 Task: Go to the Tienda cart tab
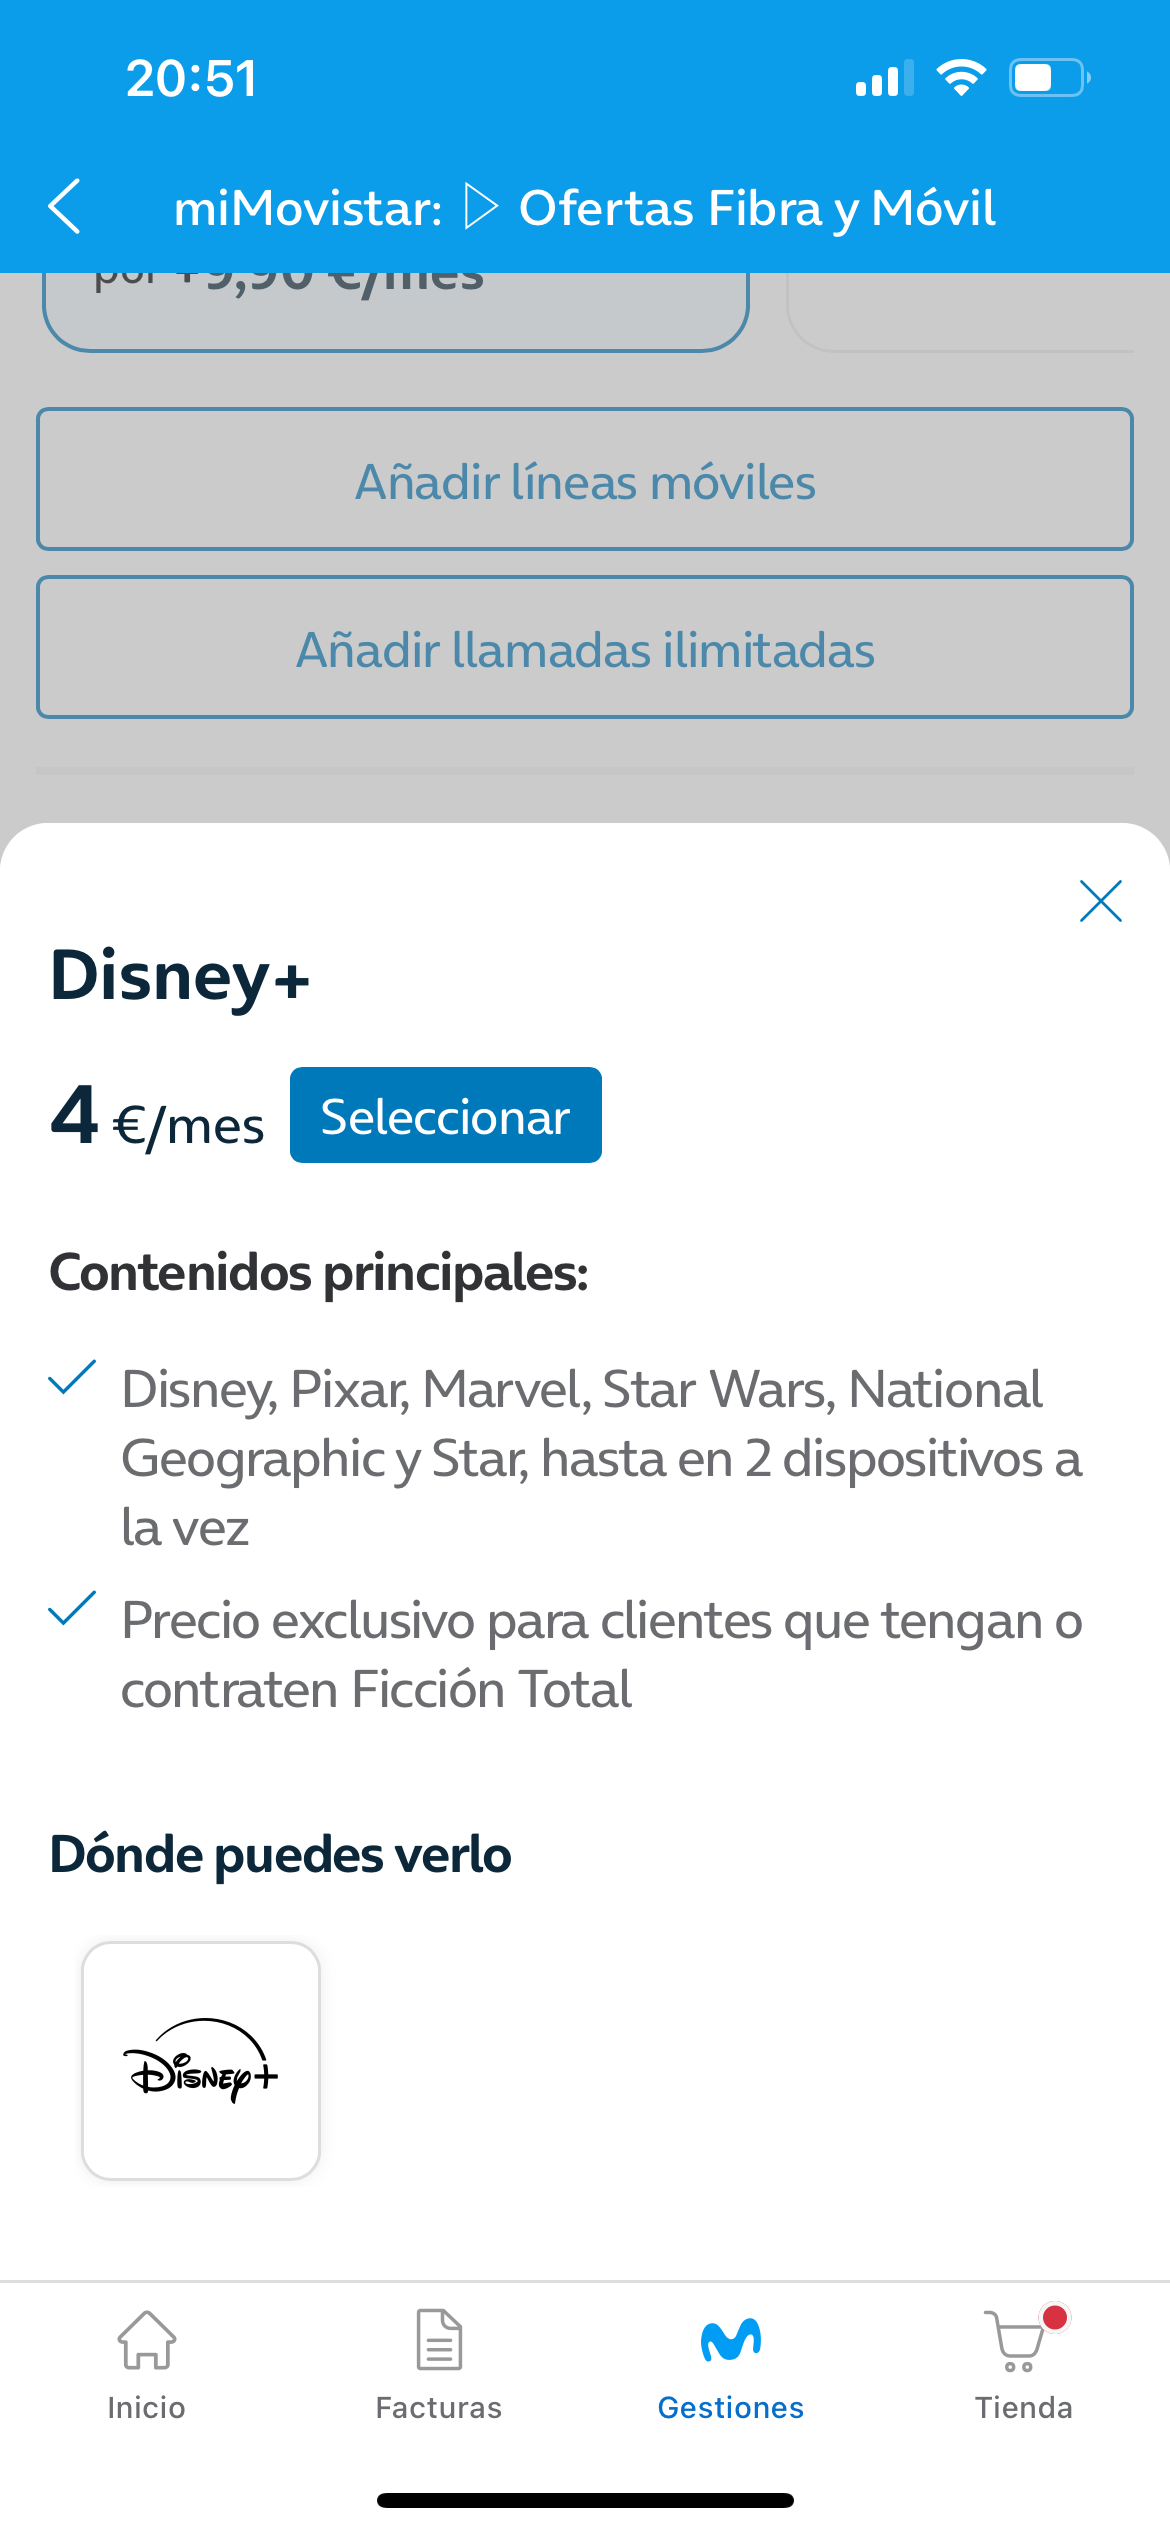1023,2365
